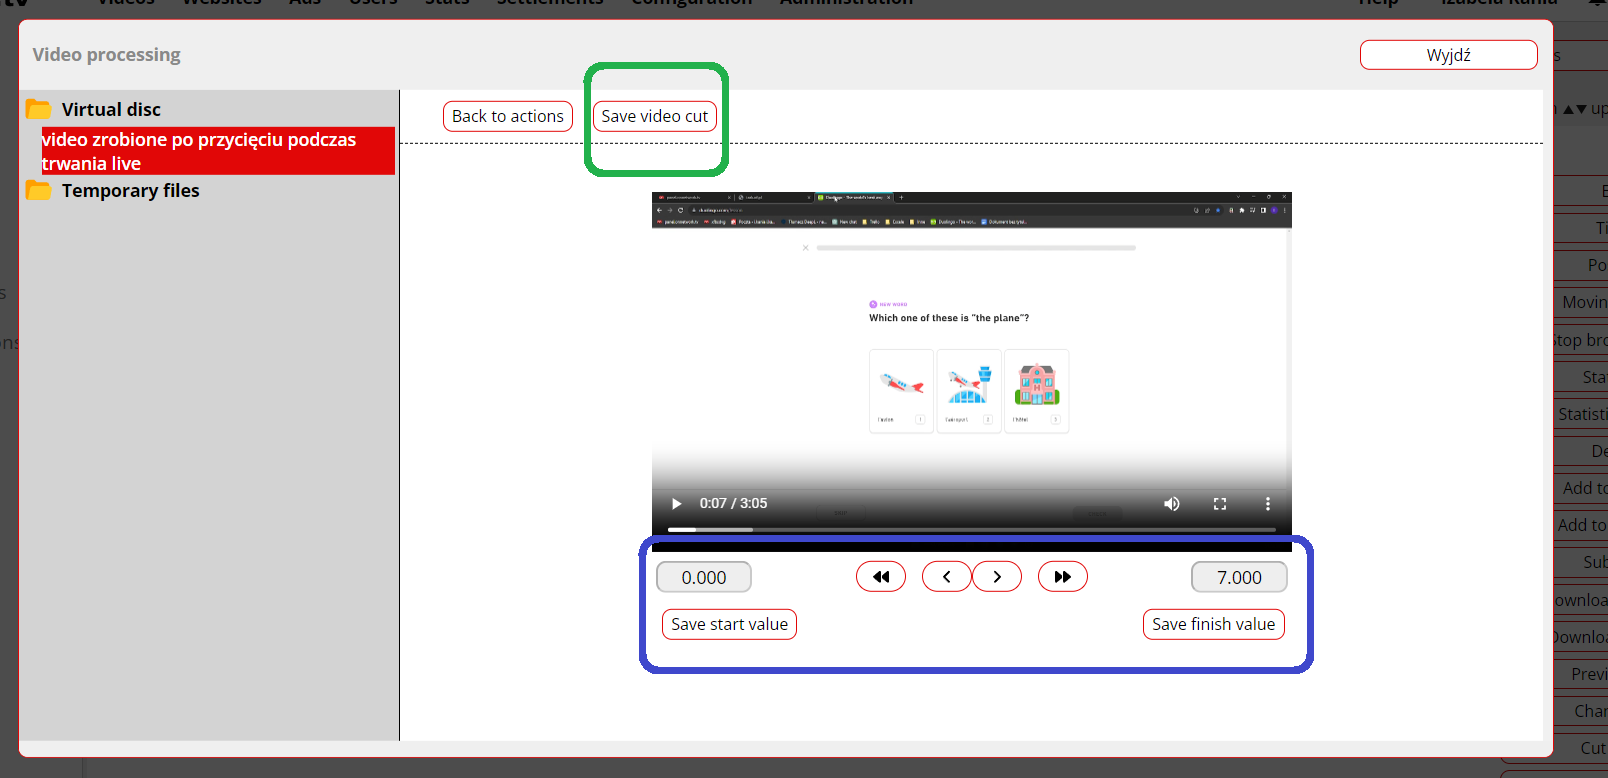Image resolution: width=1608 pixels, height=778 pixels.
Task: Step back one frame with left chevron
Action: 947,577
